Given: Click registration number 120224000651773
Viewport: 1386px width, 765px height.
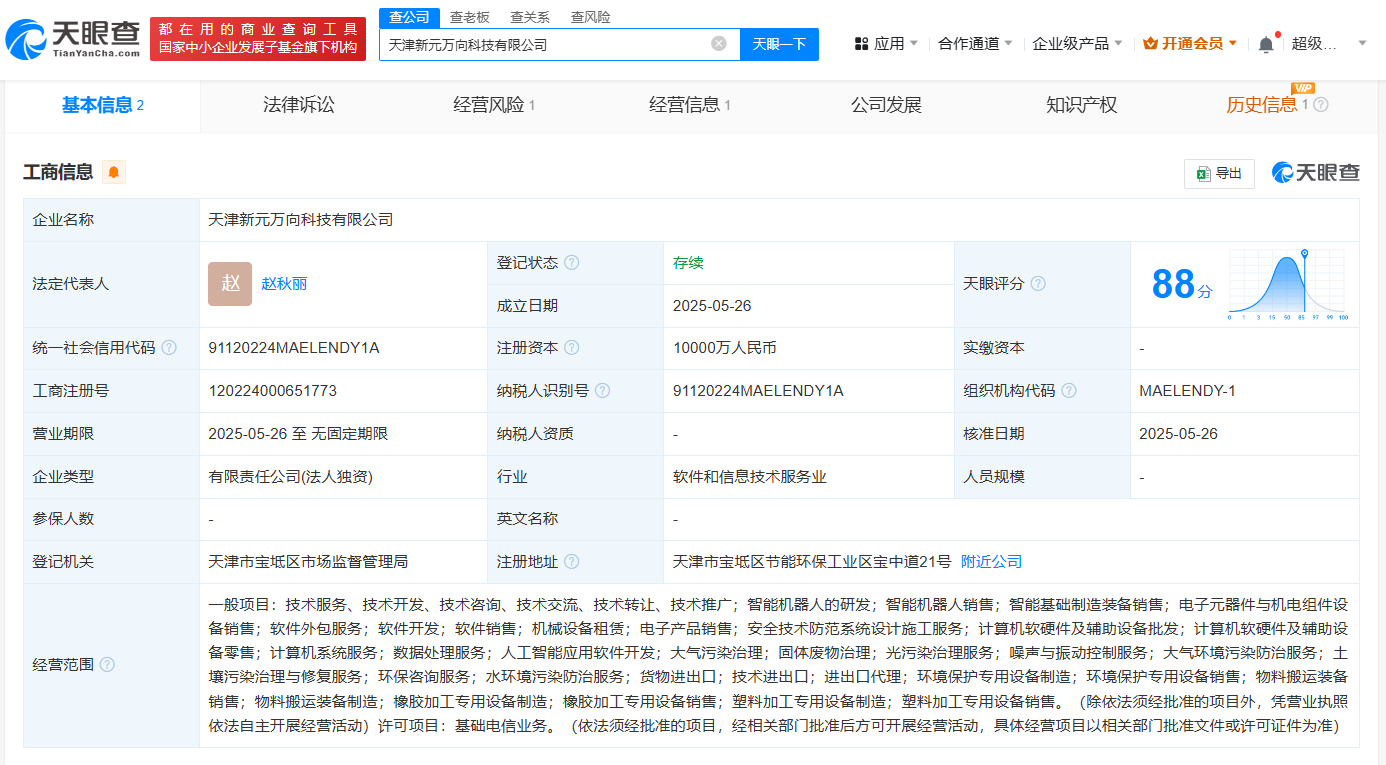Looking at the screenshot, I should (x=272, y=391).
